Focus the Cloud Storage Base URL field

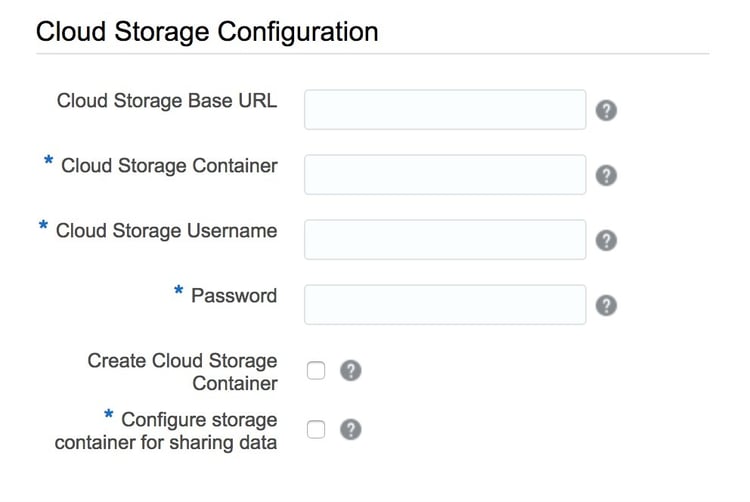[x=445, y=109]
